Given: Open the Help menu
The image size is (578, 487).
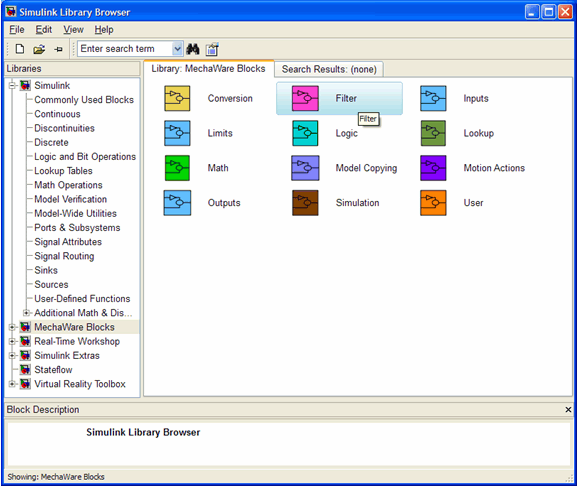Looking at the screenshot, I should [104, 29].
